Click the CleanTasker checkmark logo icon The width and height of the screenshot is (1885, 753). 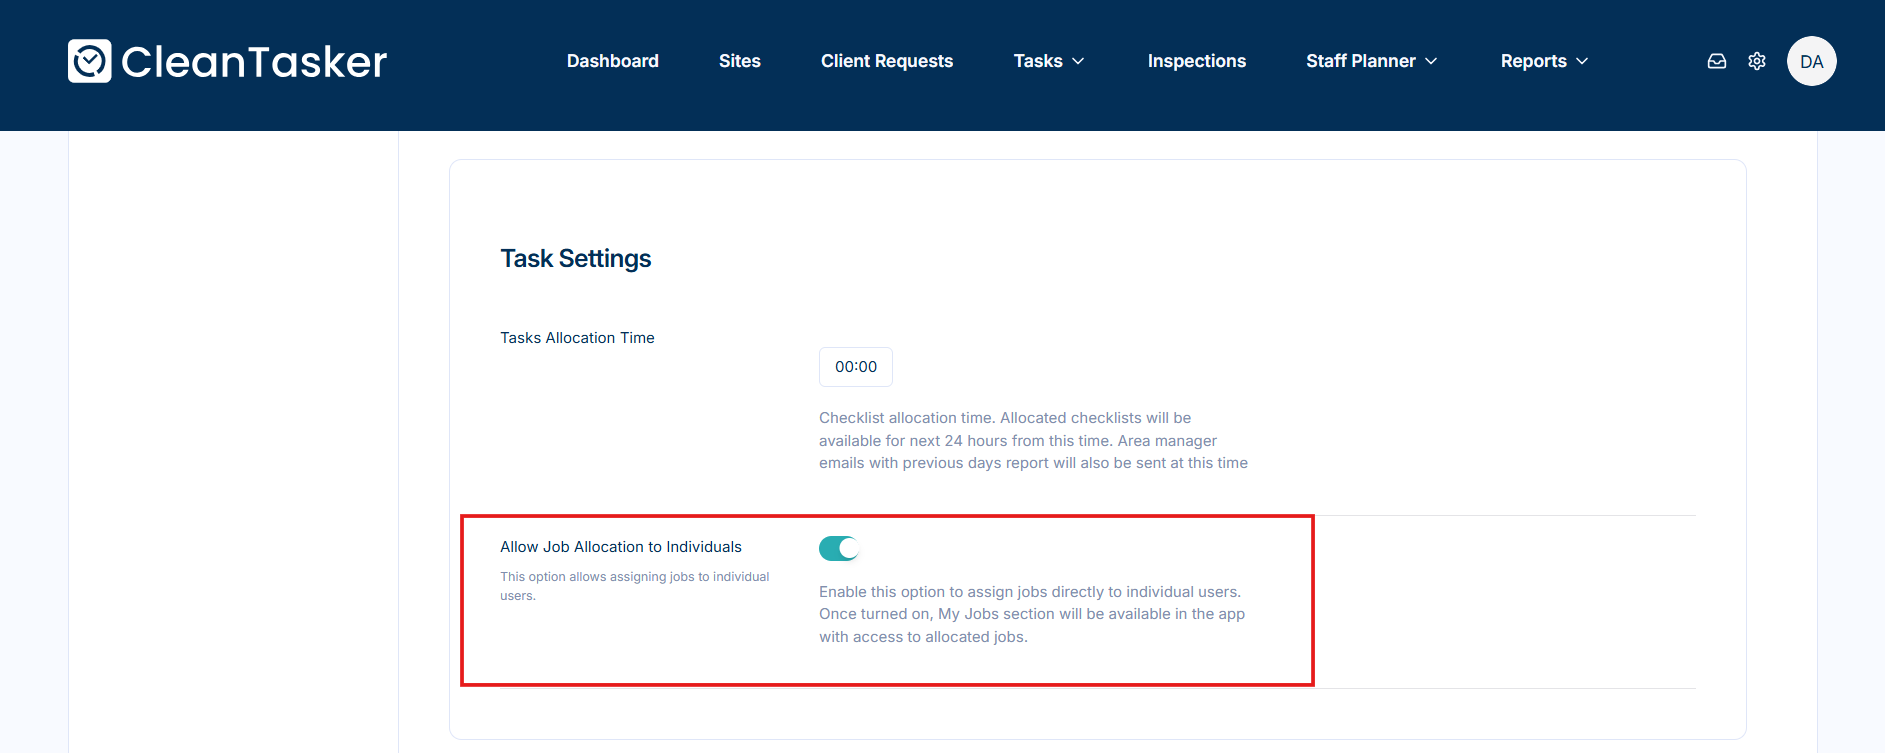pos(90,61)
